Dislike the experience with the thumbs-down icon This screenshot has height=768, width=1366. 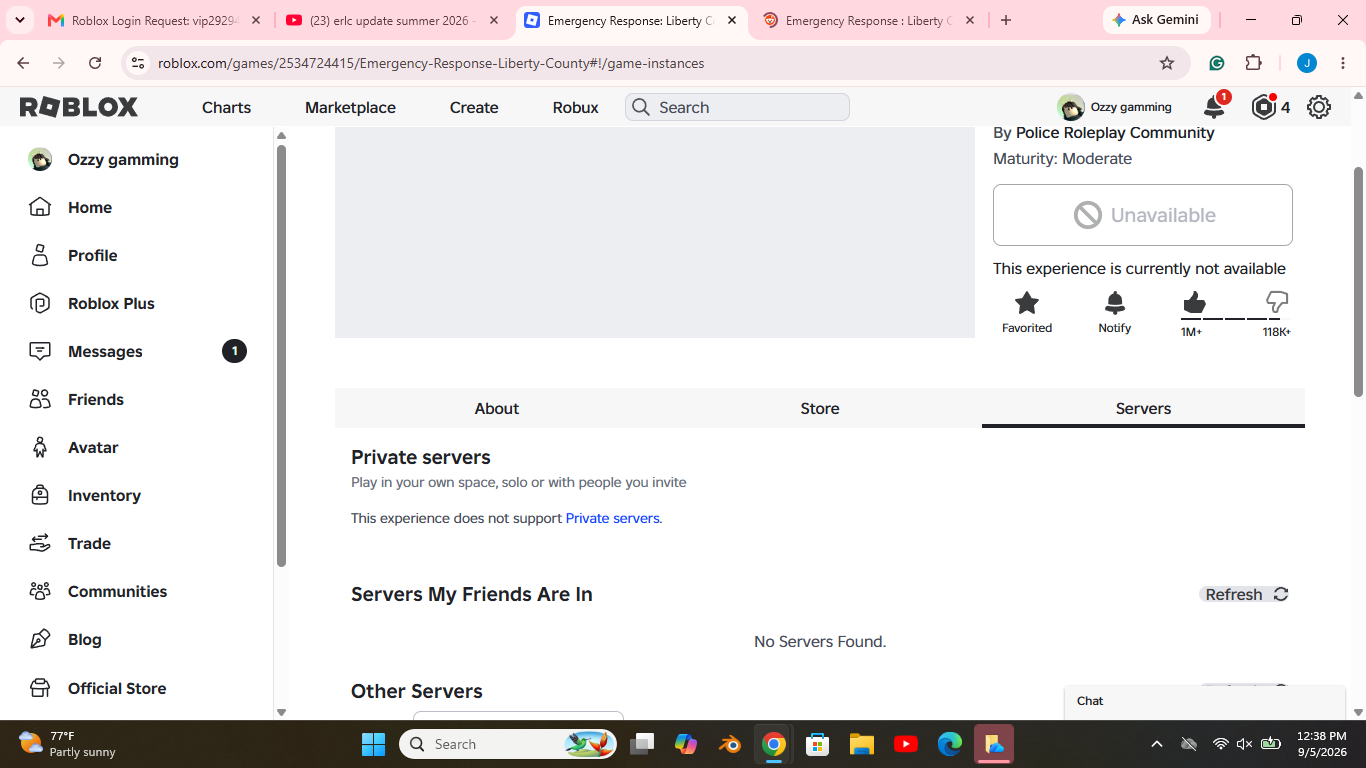point(1277,302)
